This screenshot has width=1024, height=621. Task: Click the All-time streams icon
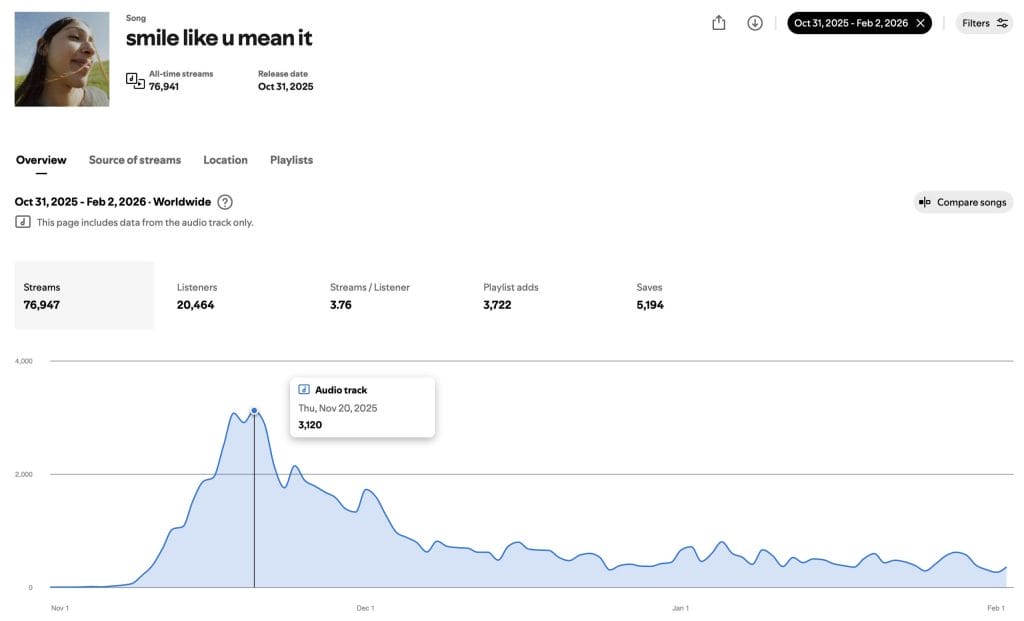click(135, 80)
